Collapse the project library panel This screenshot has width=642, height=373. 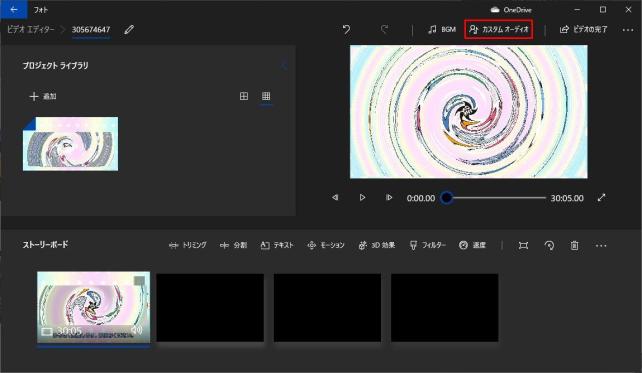(x=284, y=66)
